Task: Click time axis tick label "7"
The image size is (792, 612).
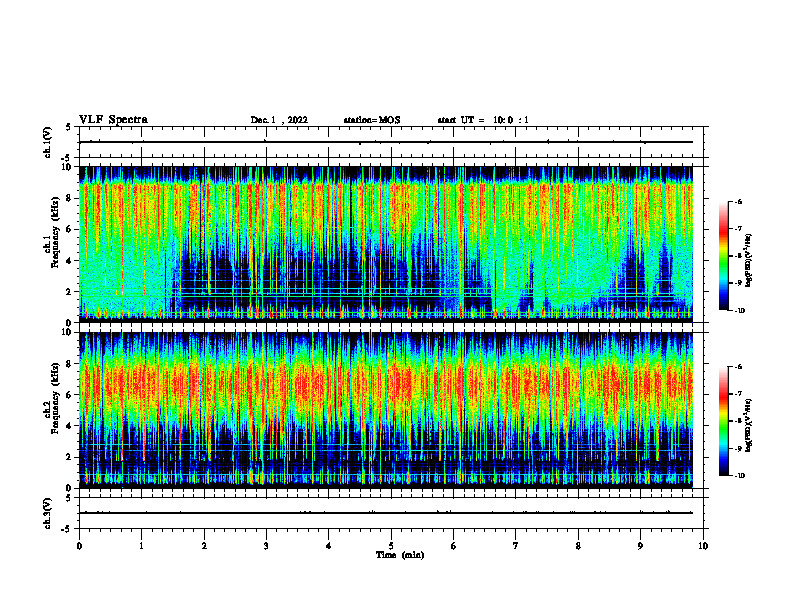Action: pyautogui.click(x=516, y=546)
